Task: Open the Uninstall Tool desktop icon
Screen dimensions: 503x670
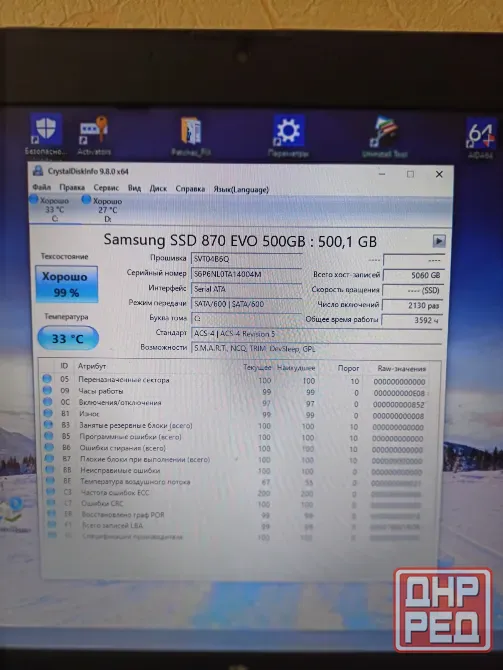Action: 384,137
